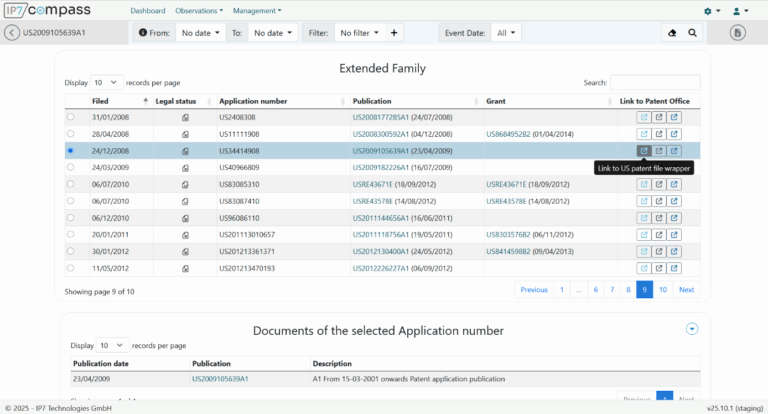Open the Management menu
768x414 pixels.
click(x=256, y=11)
